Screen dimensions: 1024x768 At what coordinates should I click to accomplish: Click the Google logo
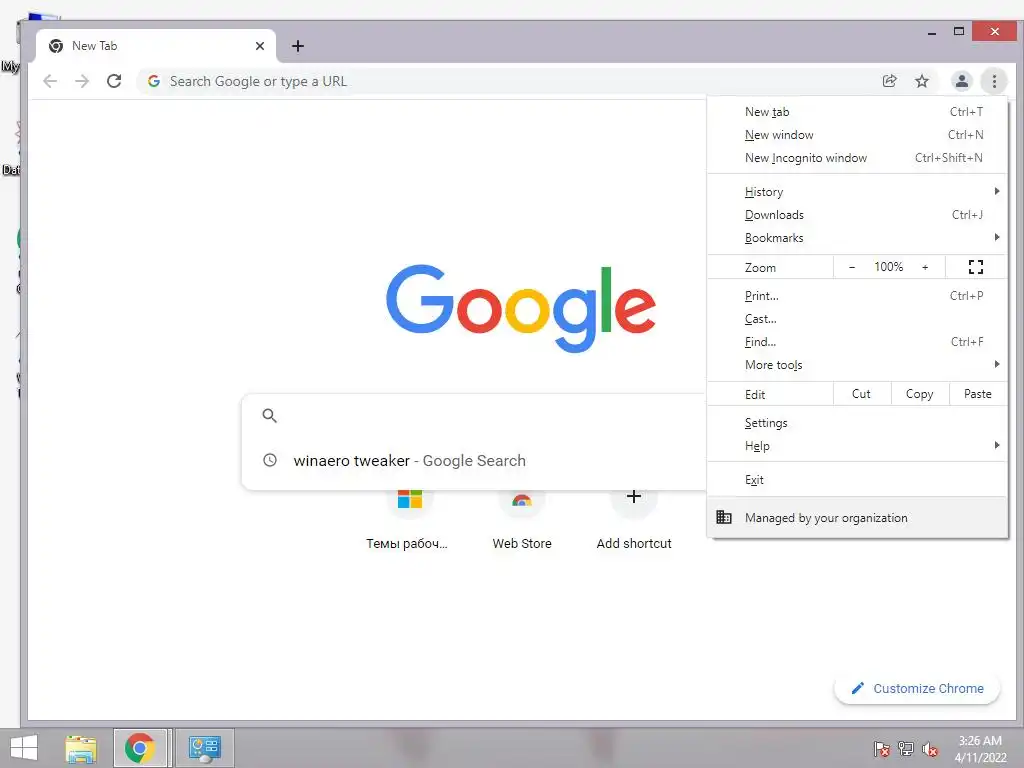click(520, 307)
